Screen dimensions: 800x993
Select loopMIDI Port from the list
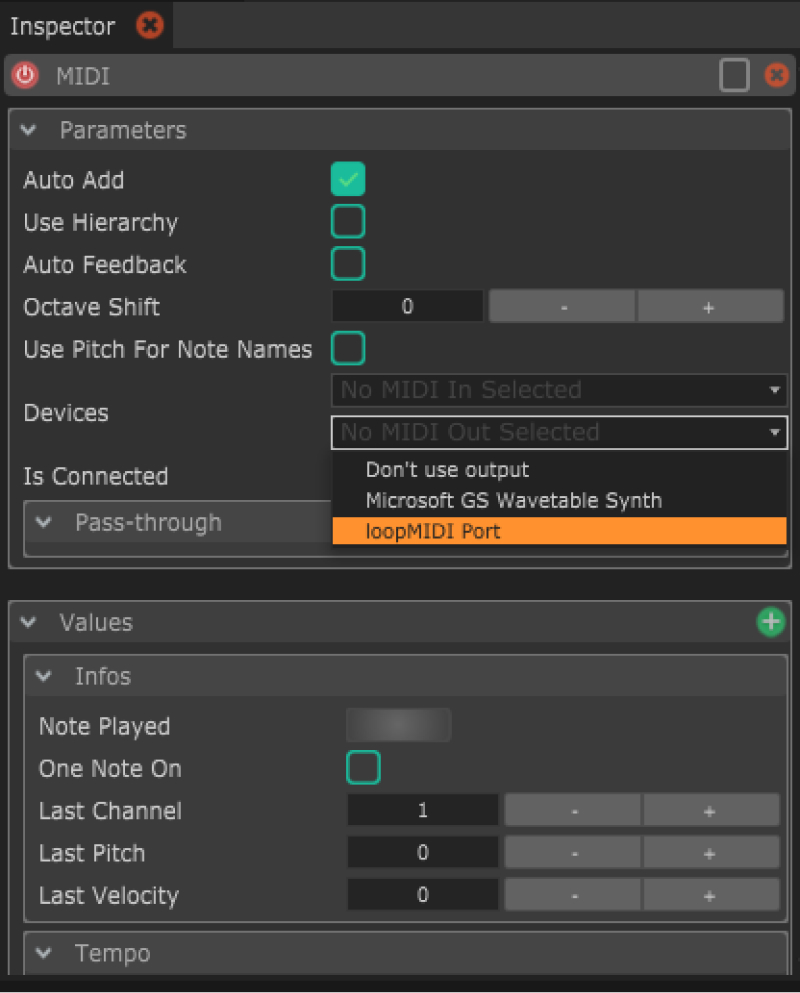(x=558, y=531)
